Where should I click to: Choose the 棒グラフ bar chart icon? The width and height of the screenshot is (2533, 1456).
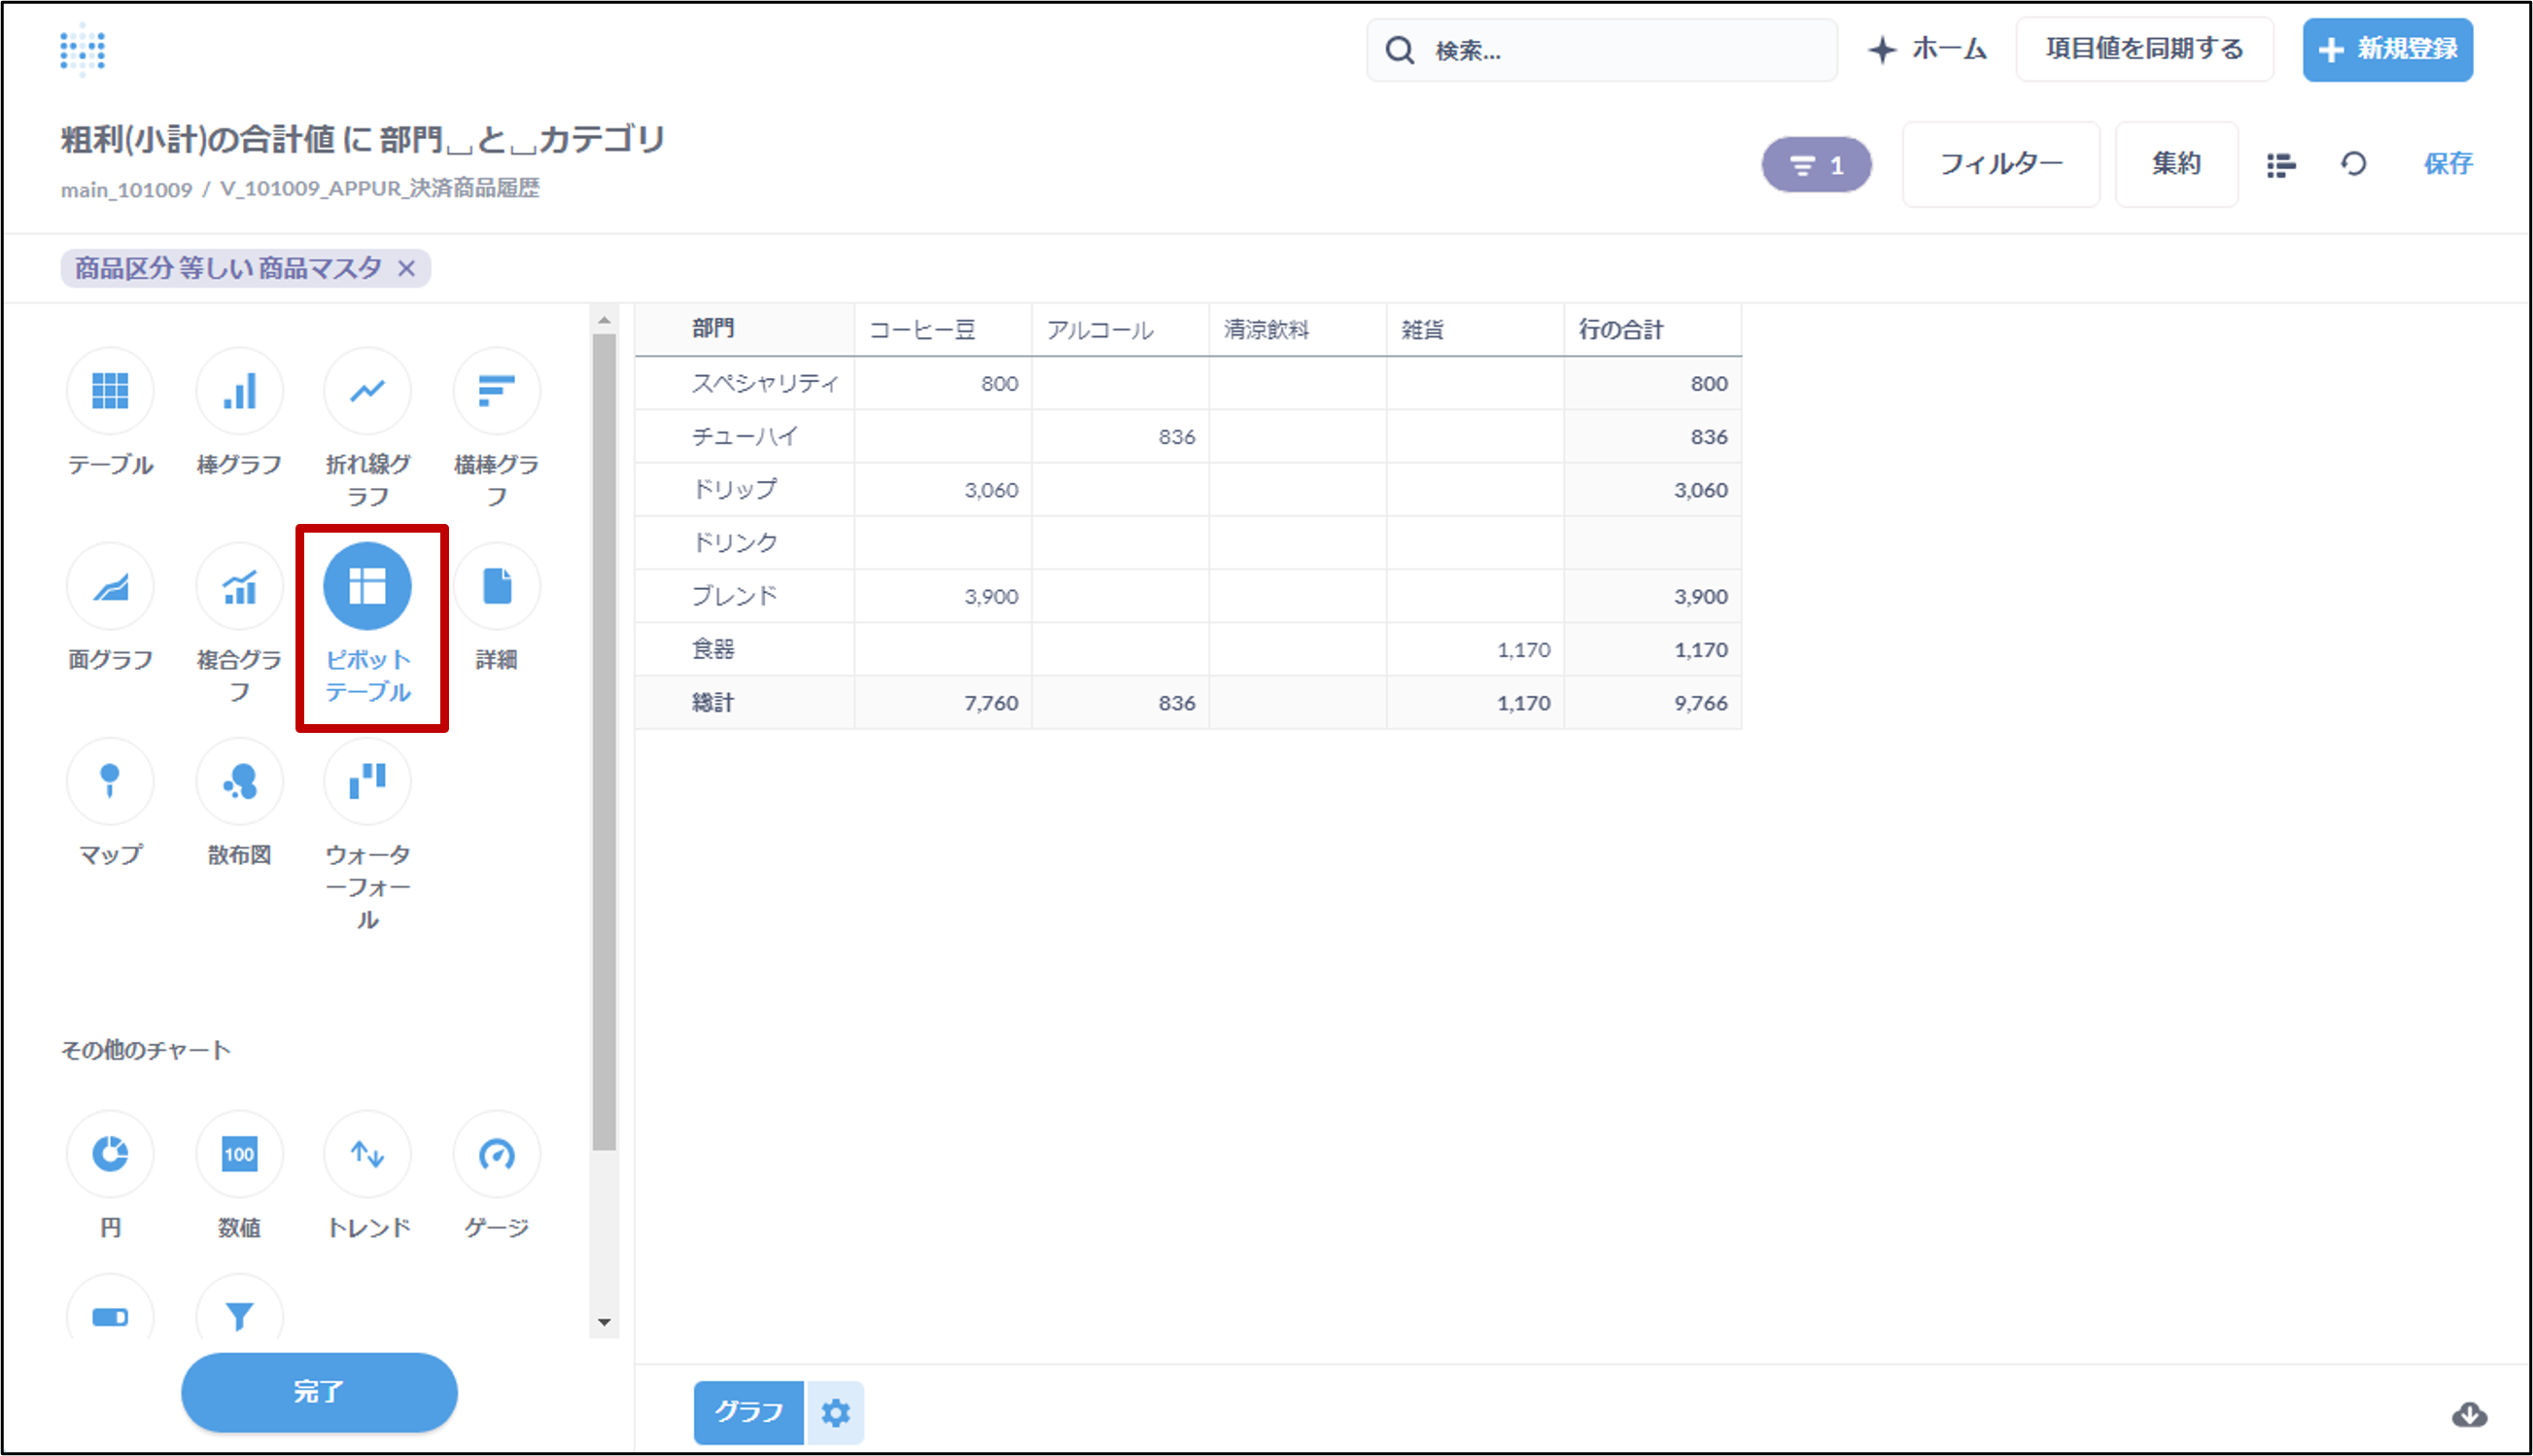click(239, 390)
